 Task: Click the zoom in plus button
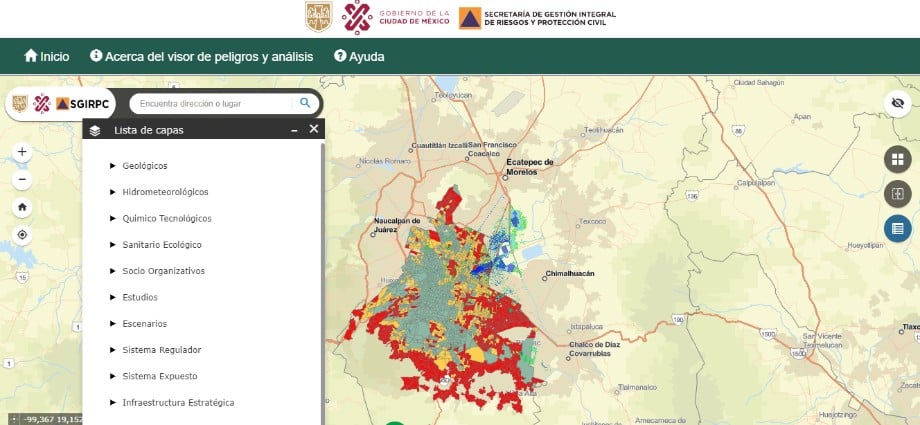pos(22,152)
